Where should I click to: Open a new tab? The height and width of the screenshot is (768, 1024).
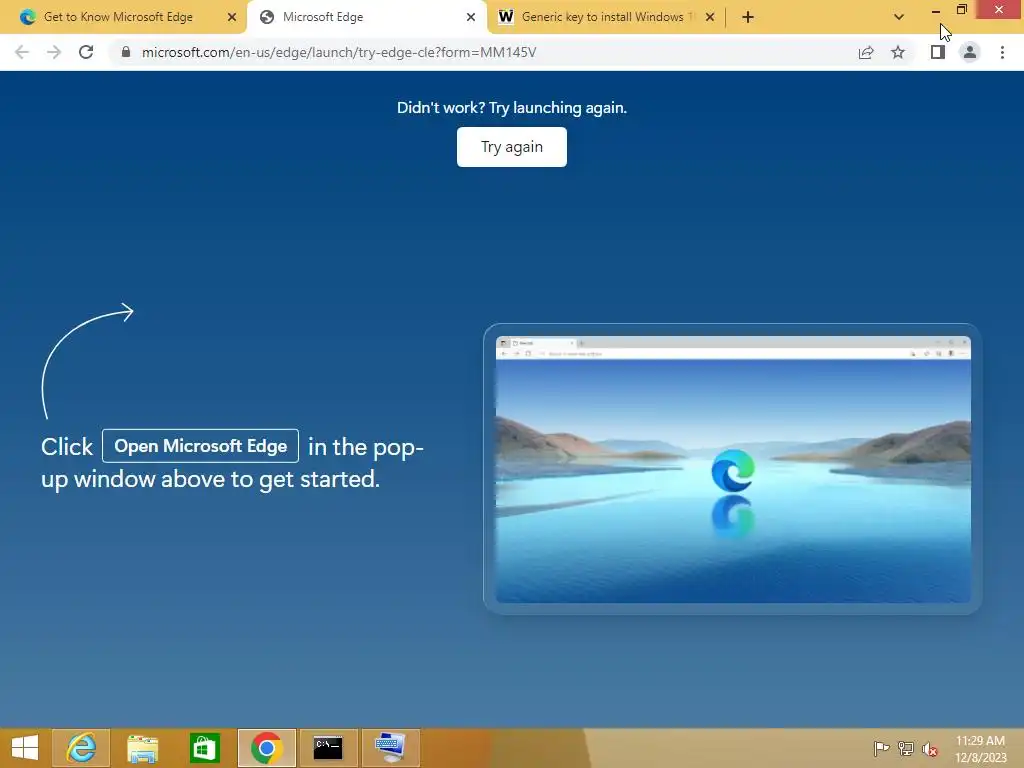(748, 17)
